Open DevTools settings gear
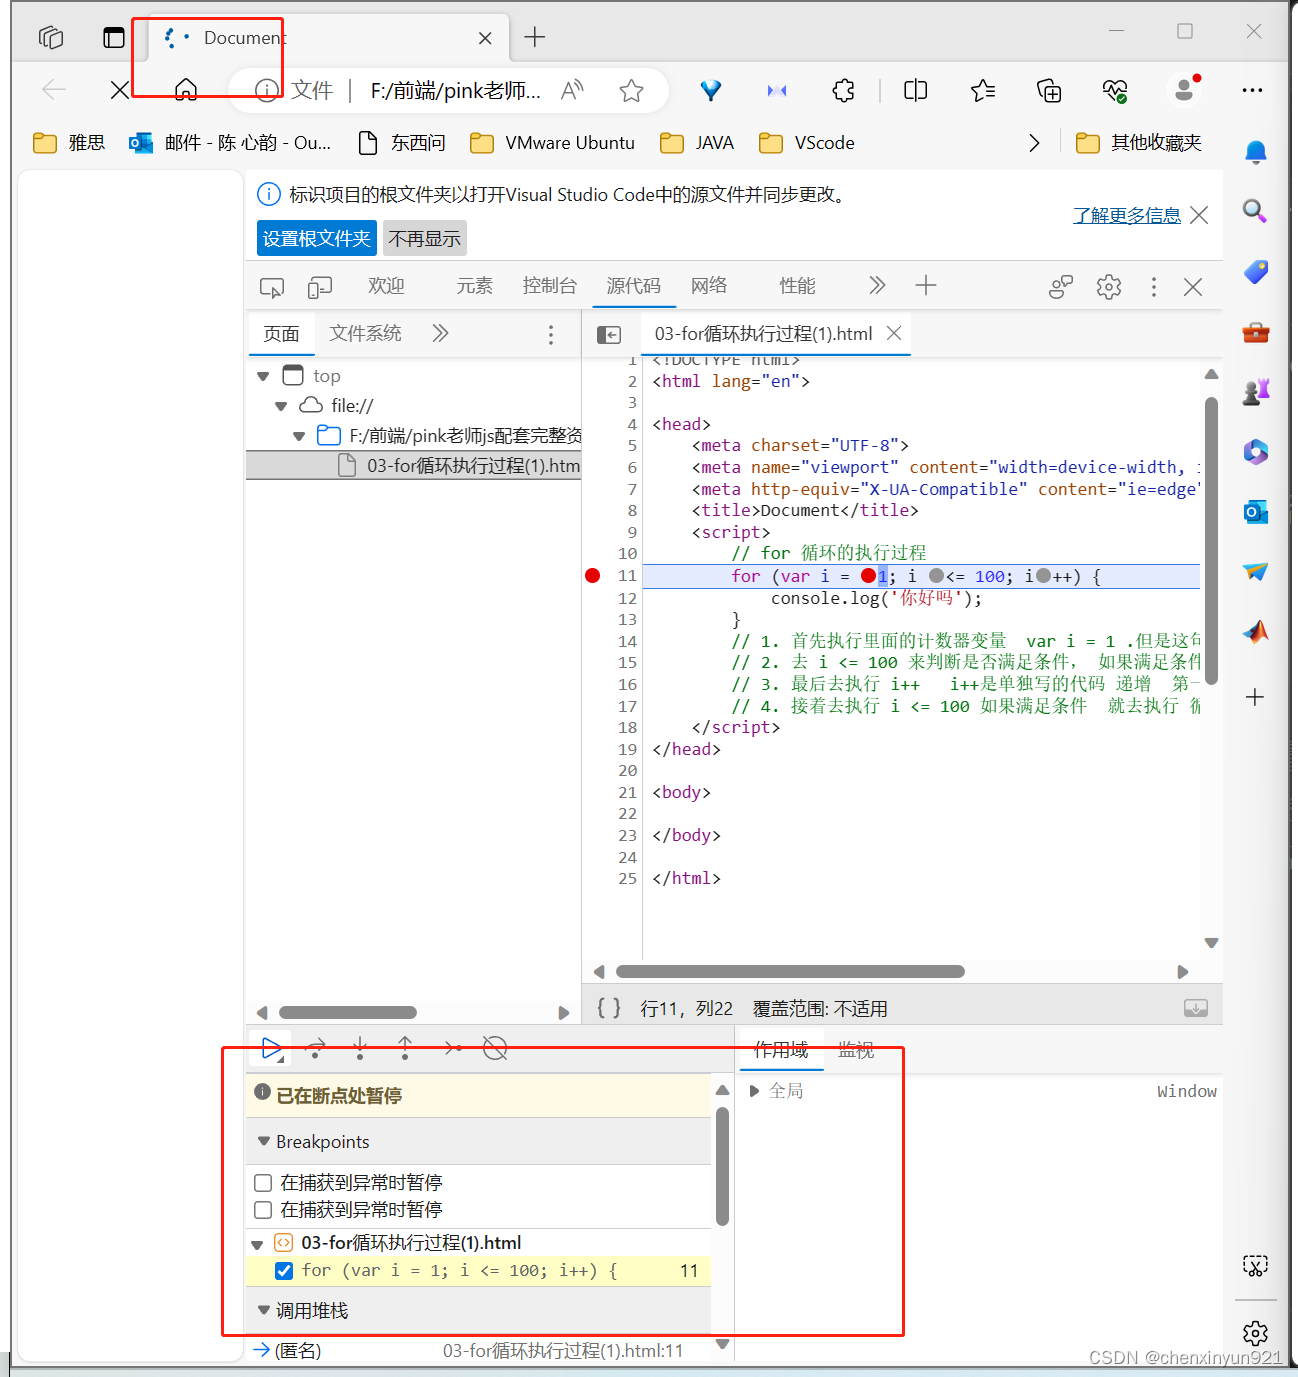 click(x=1109, y=287)
